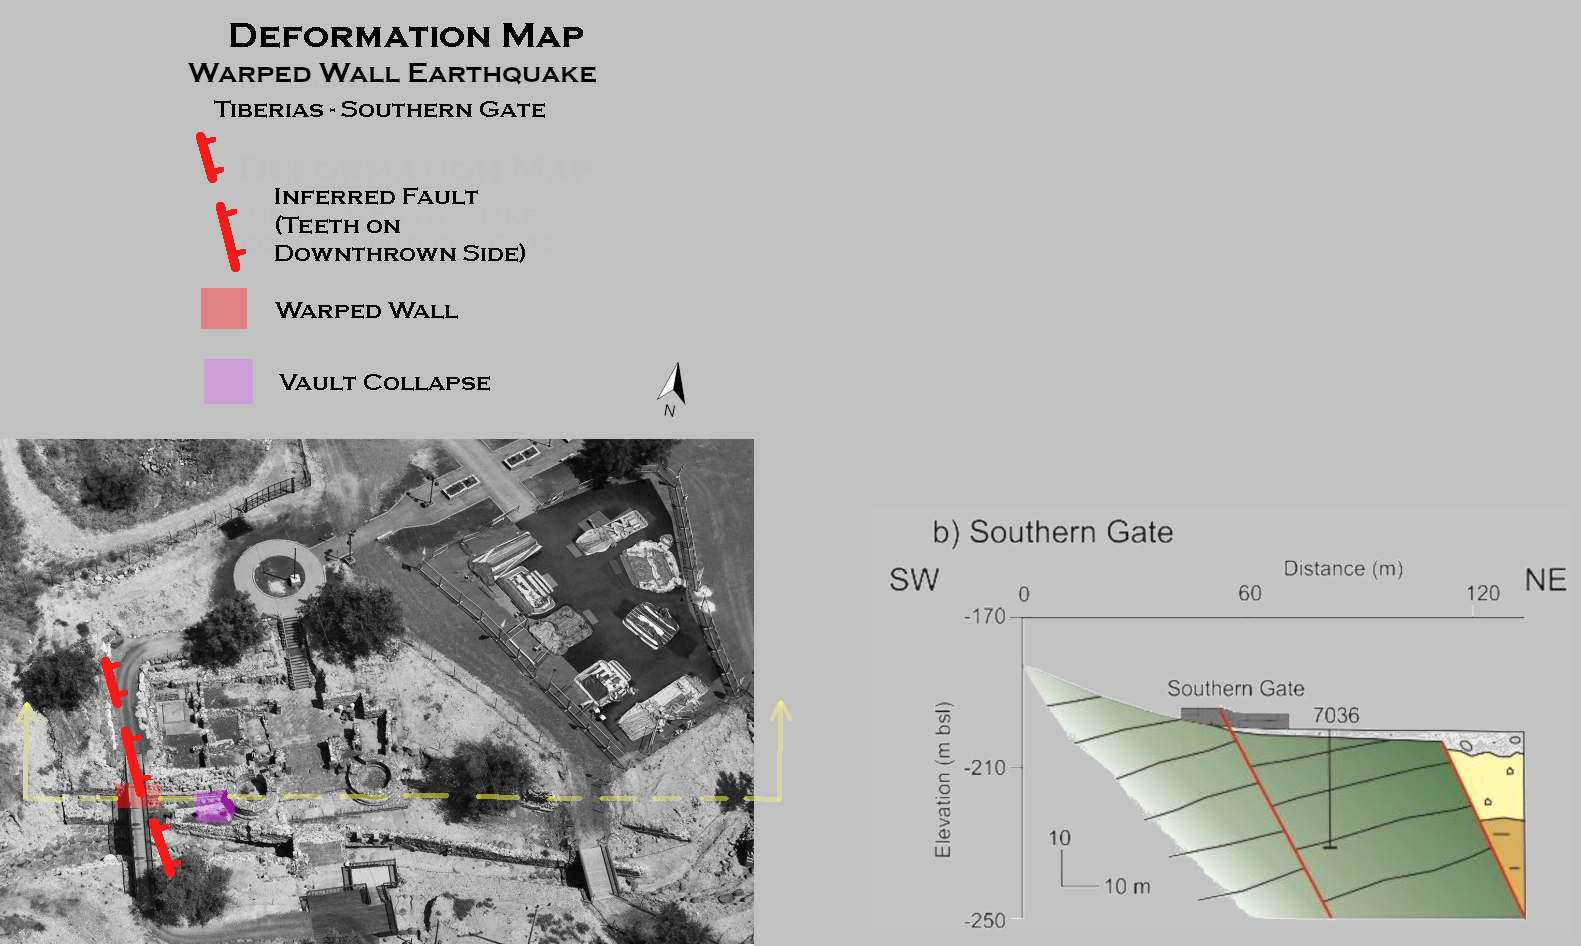Click the 10 m scale bar label
The image size is (1581, 946).
pyautogui.click(x=1127, y=886)
